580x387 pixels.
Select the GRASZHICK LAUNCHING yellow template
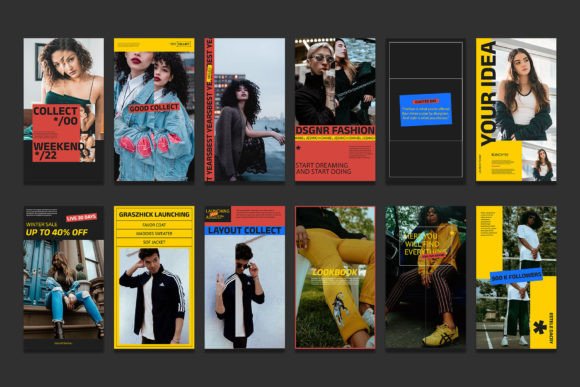(x=154, y=277)
